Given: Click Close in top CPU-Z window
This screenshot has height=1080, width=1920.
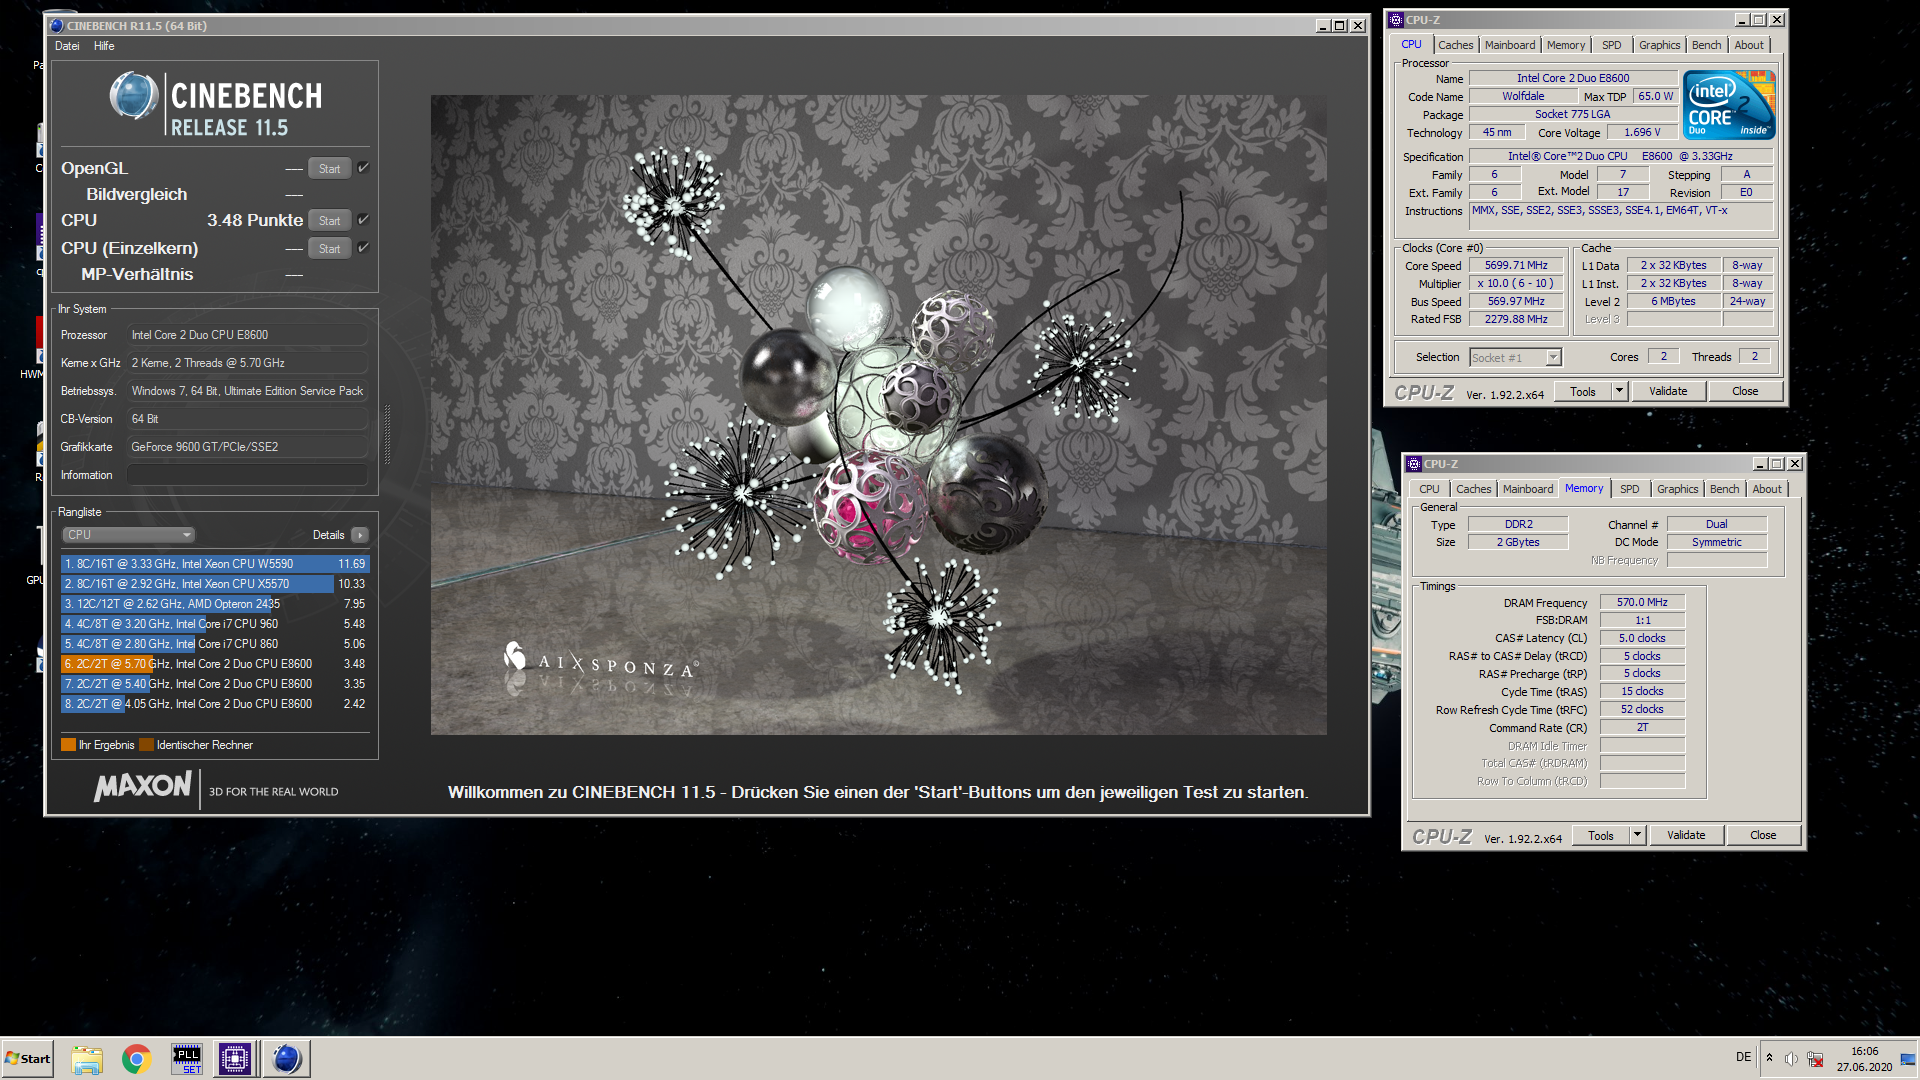Looking at the screenshot, I should (1745, 391).
